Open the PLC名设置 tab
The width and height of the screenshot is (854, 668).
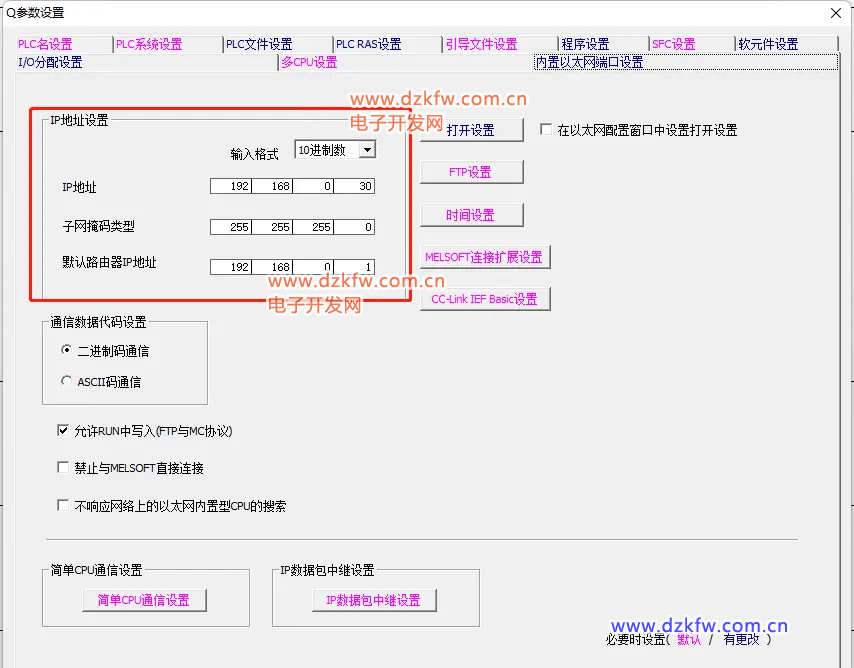[x=45, y=44]
